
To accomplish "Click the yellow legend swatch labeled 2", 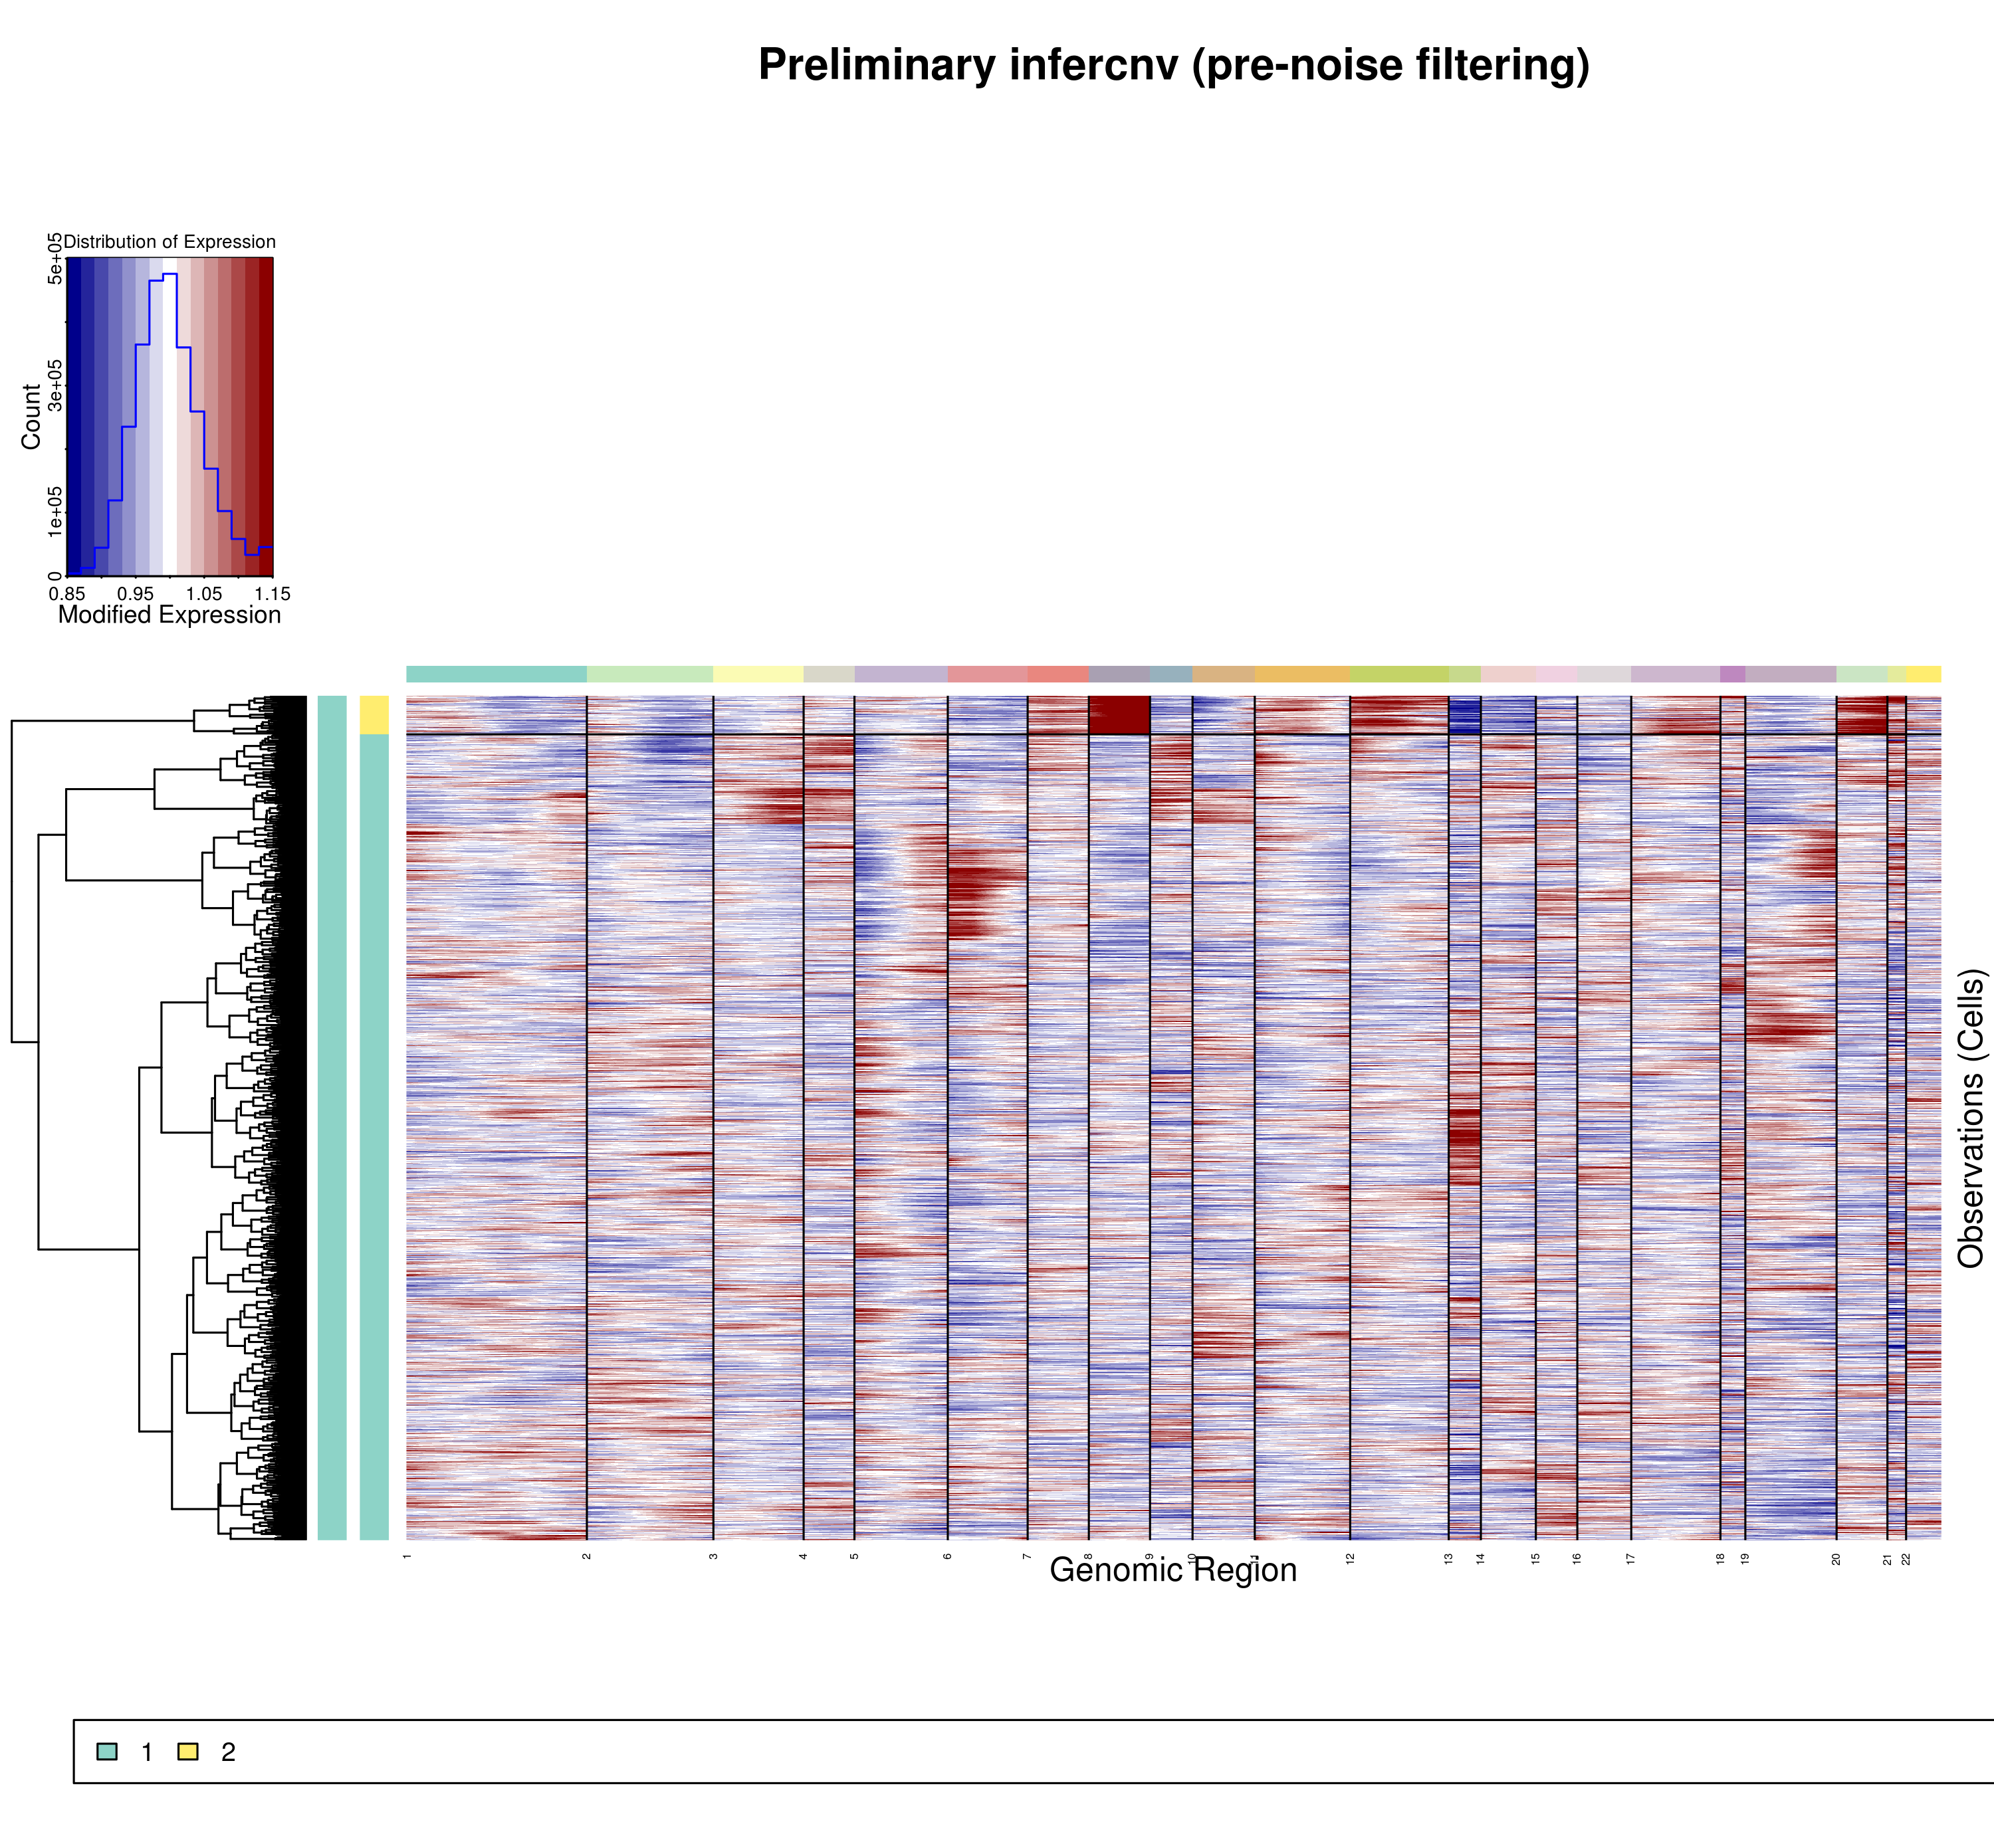I will [x=188, y=1751].
